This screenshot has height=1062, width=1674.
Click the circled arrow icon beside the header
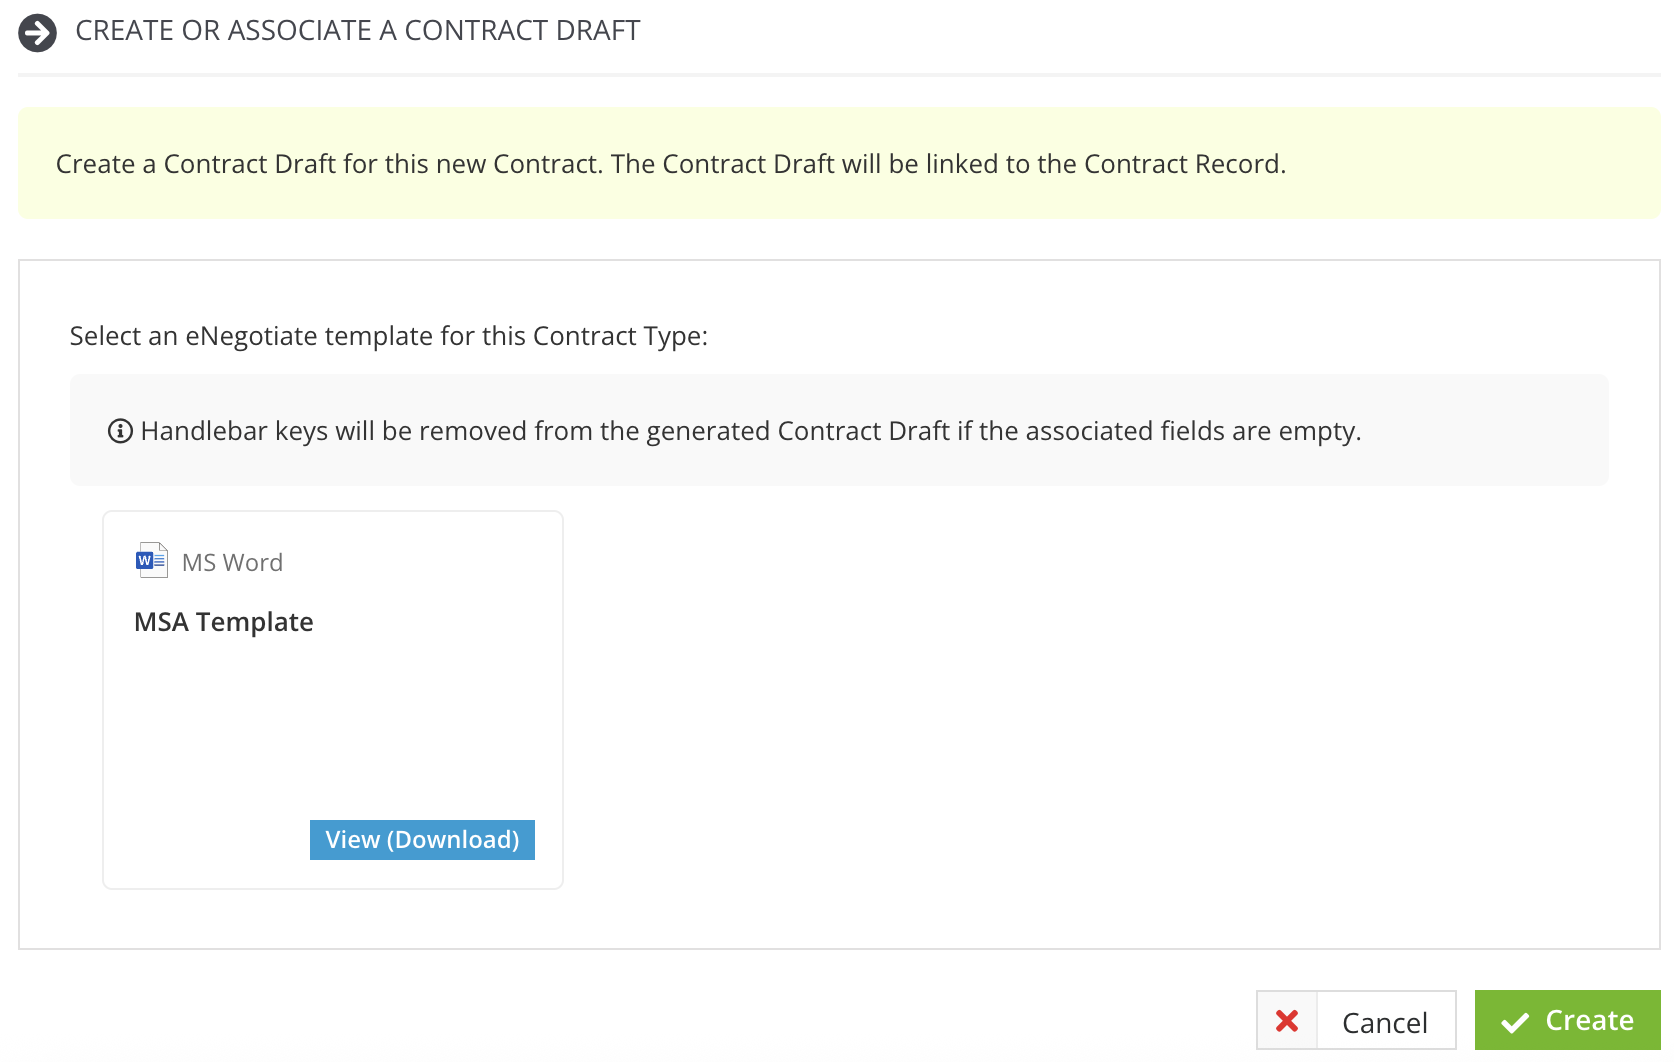(x=38, y=32)
